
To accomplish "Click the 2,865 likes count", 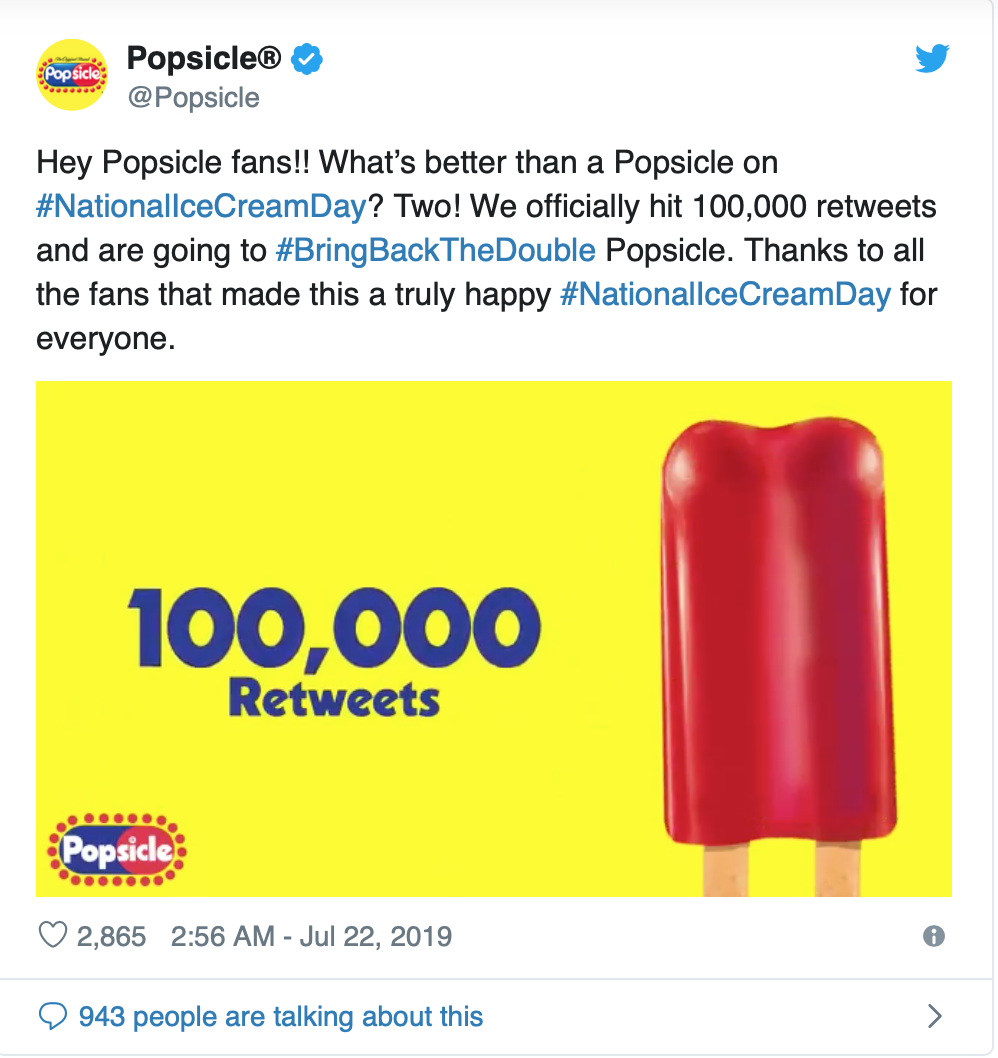I will click(111, 937).
